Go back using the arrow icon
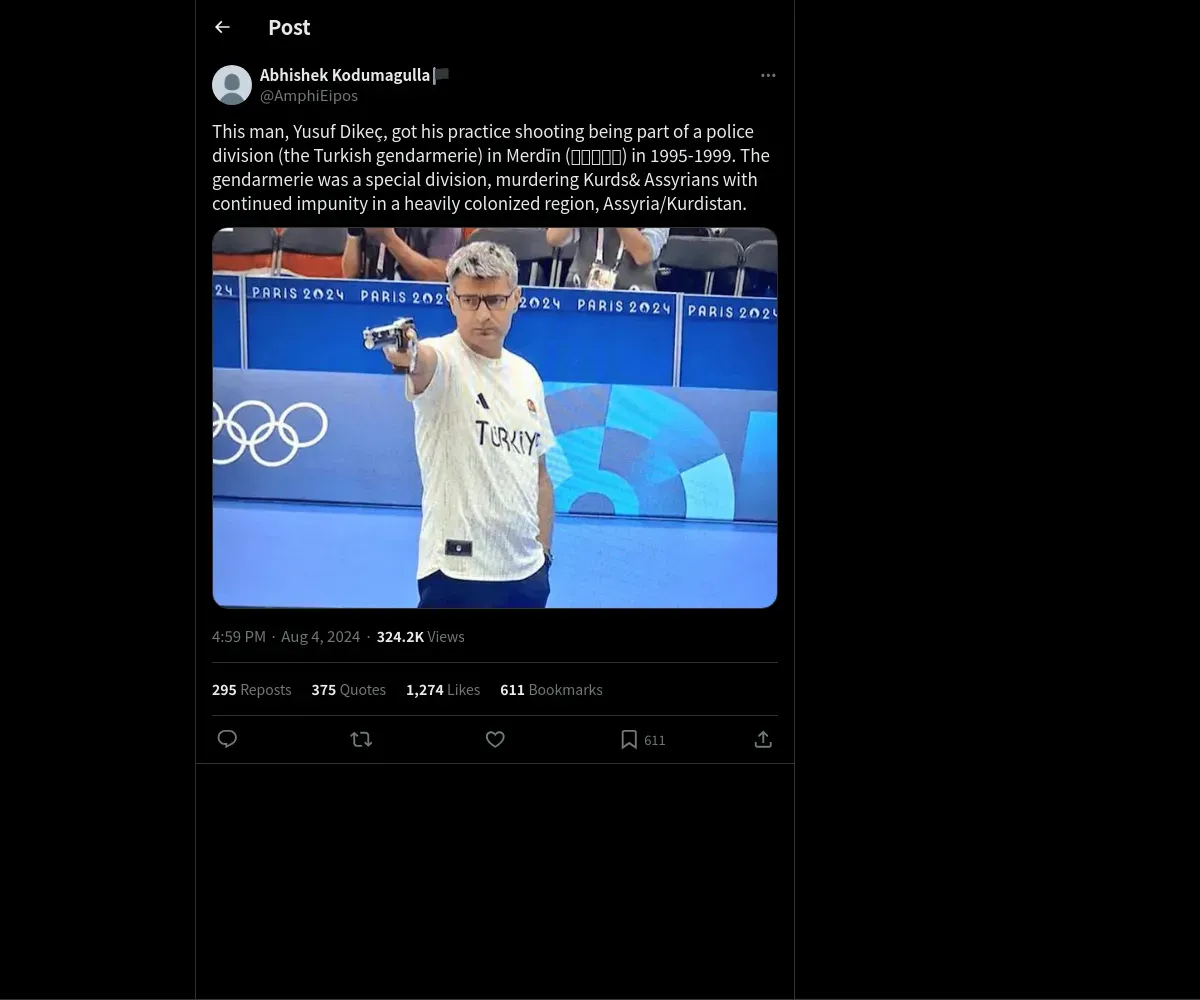This screenshot has width=1200, height=1000. click(222, 27)
